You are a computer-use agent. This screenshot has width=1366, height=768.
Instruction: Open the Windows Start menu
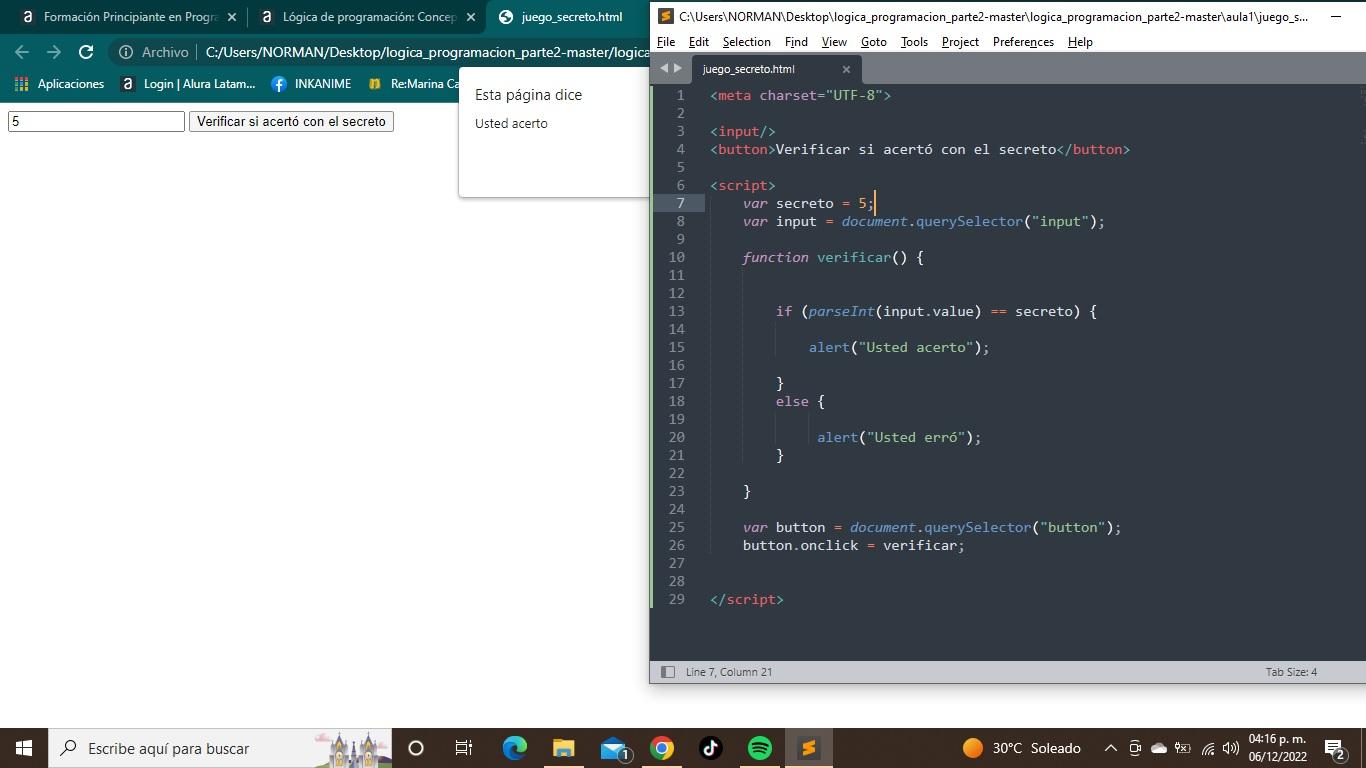[24, 747]
